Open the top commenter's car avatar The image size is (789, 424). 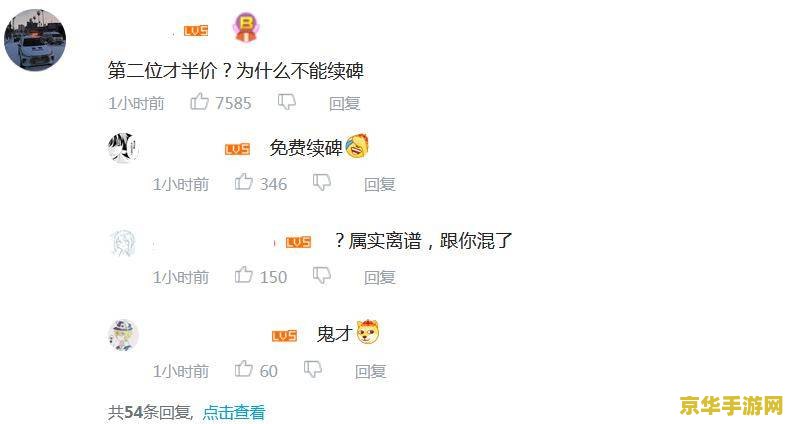pyautogui.click(x=35, y=40)
